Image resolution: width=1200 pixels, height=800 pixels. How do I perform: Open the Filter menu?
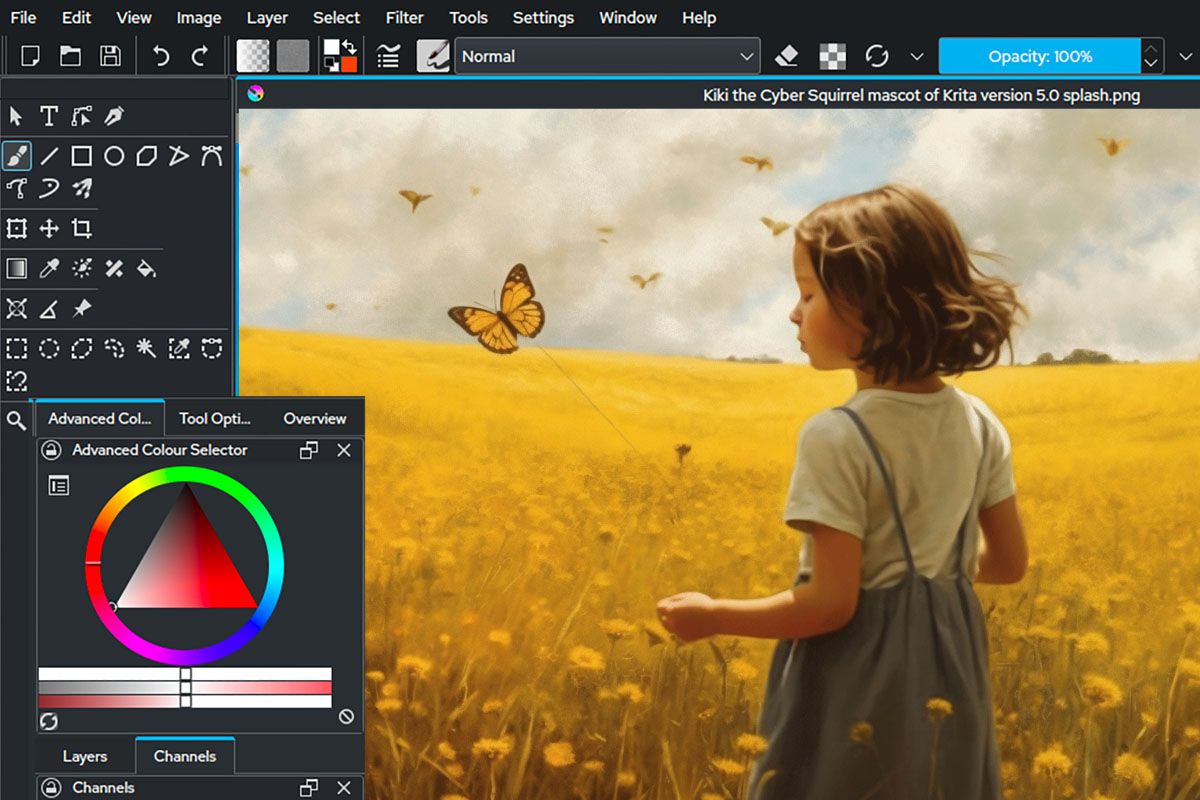click(404, 17)
